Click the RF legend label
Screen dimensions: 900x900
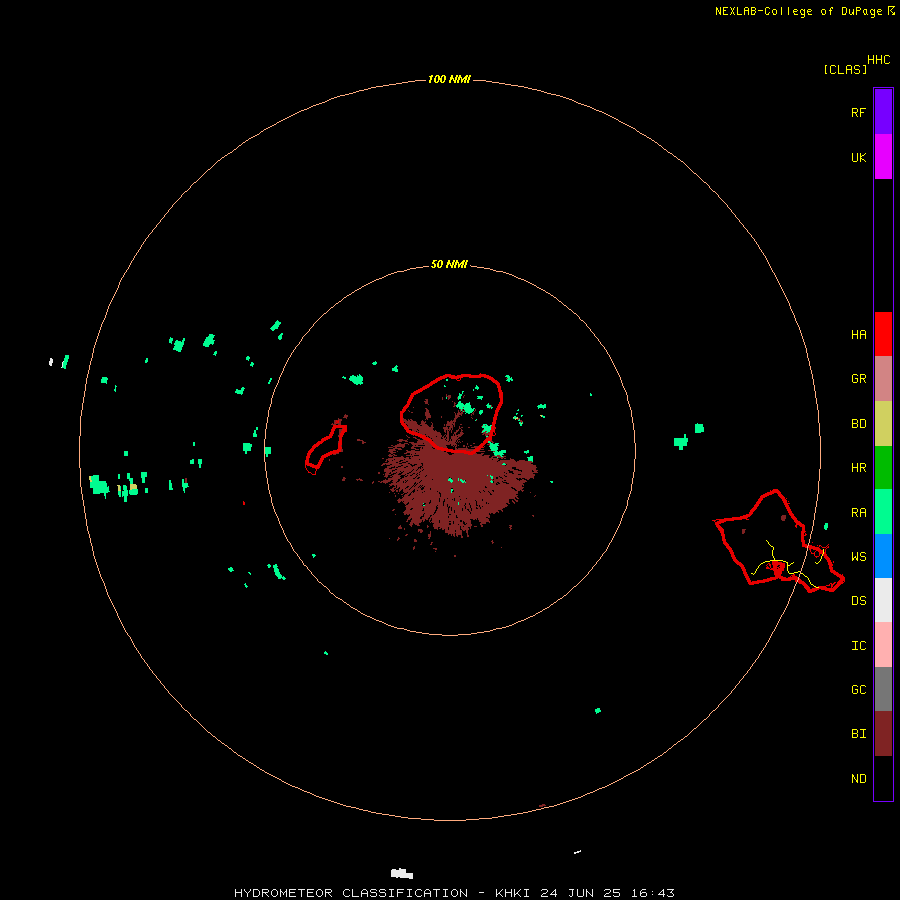click(858, 113)
